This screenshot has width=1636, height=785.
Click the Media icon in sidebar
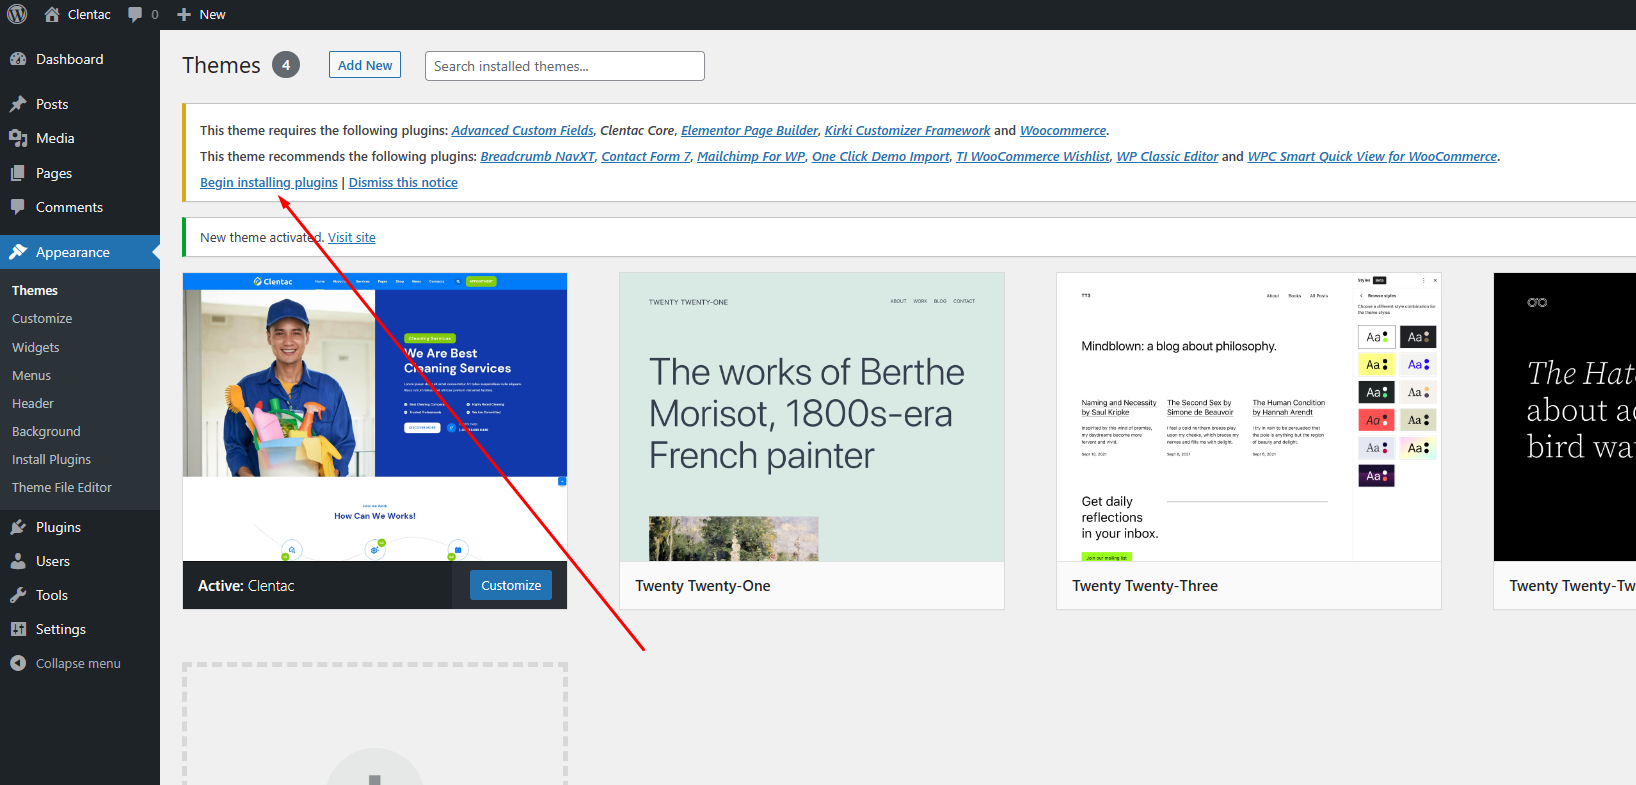[18, 138]
